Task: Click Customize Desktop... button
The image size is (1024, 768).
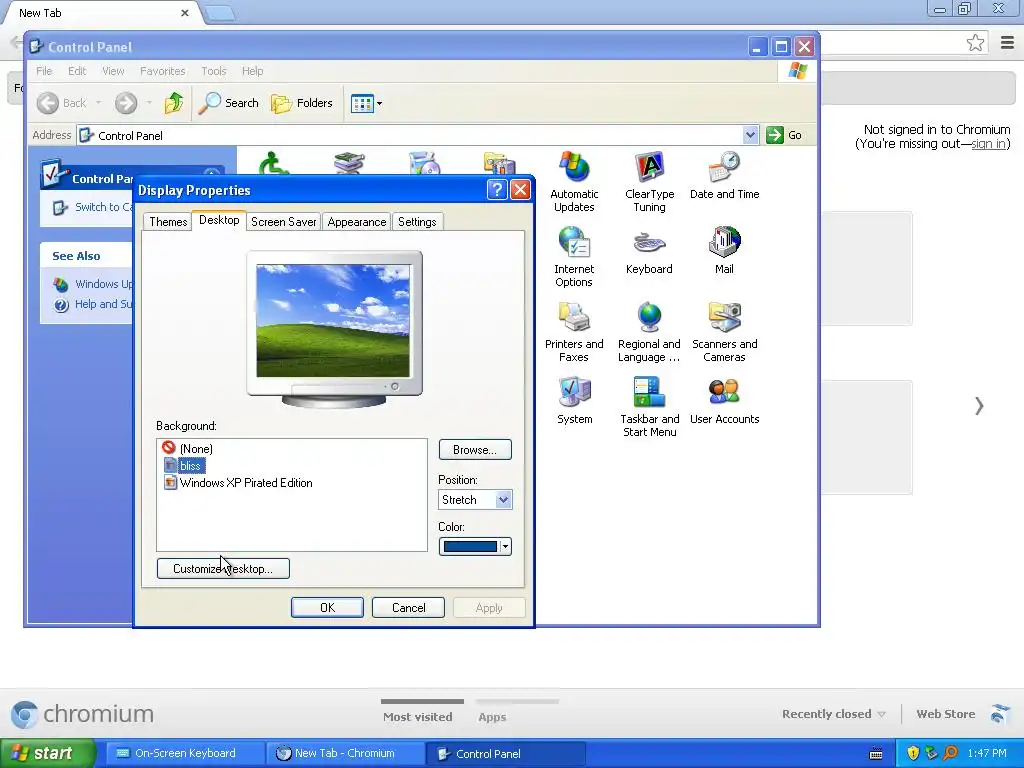Action: (223, 568)
